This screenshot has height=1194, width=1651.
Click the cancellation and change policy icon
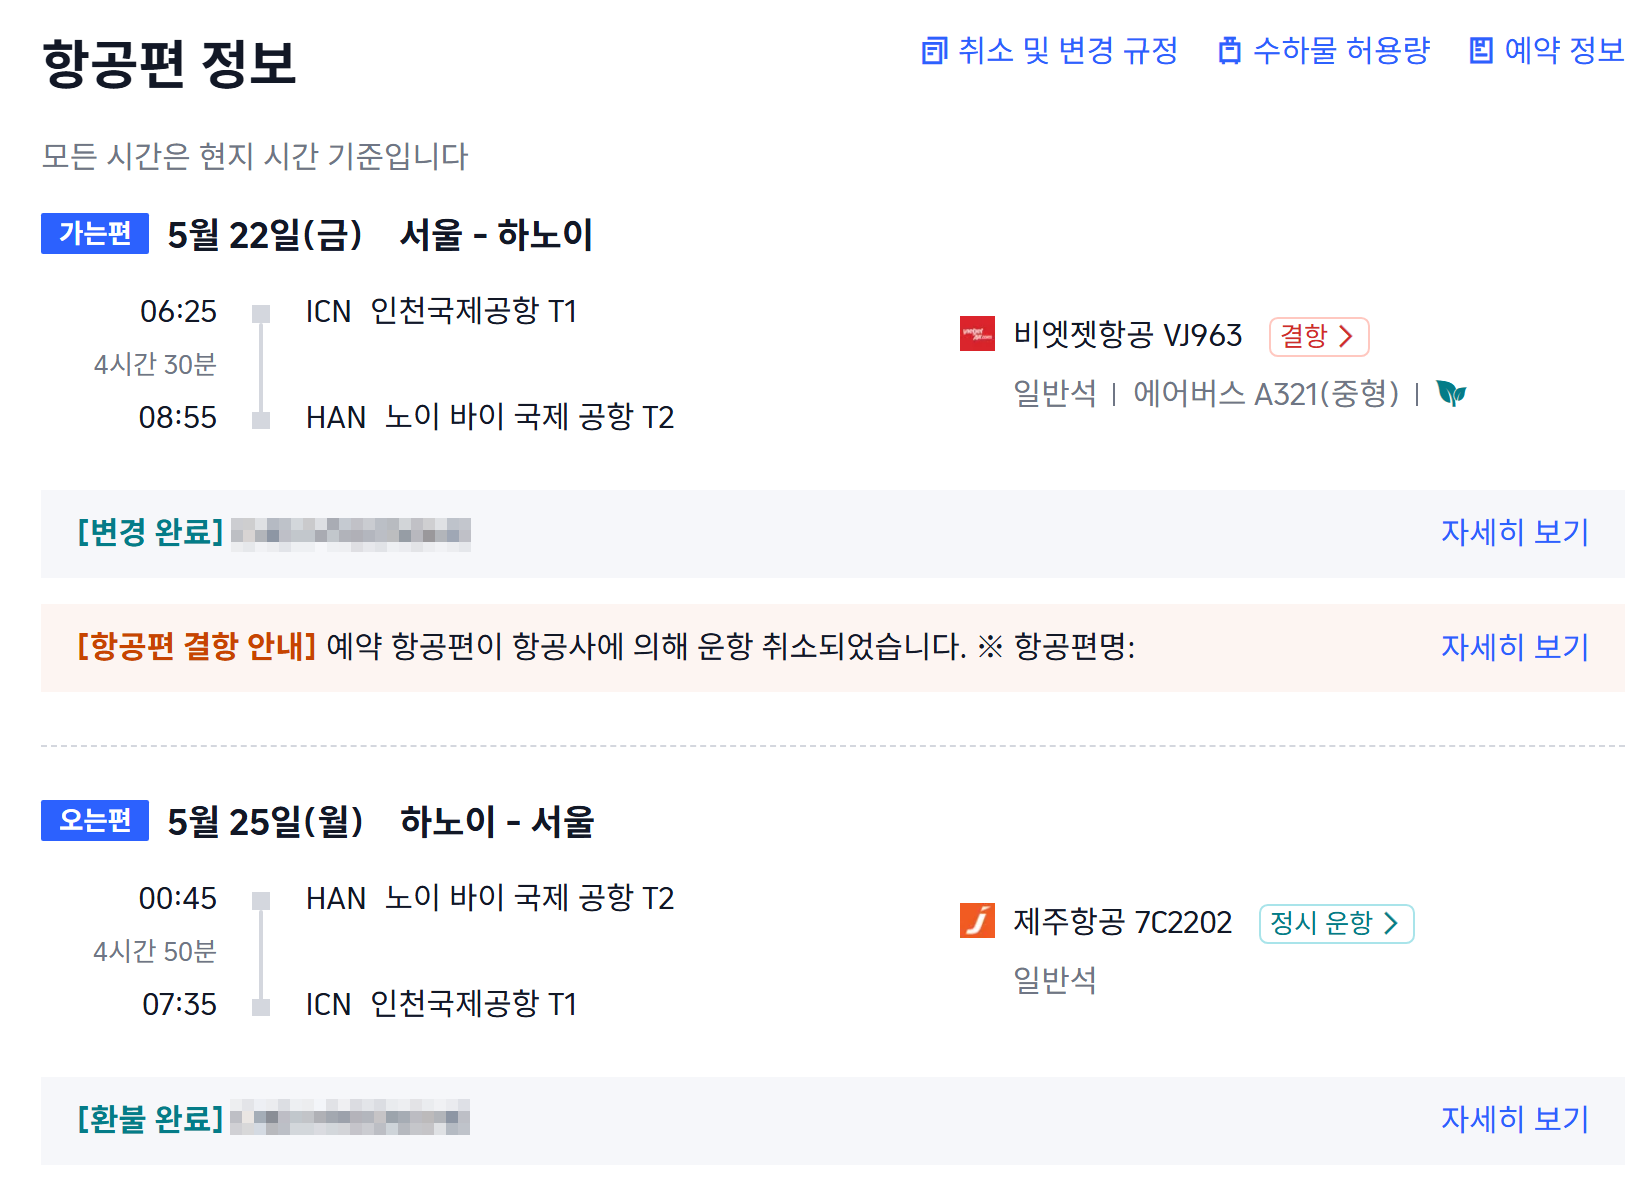(x=933, y=50)
